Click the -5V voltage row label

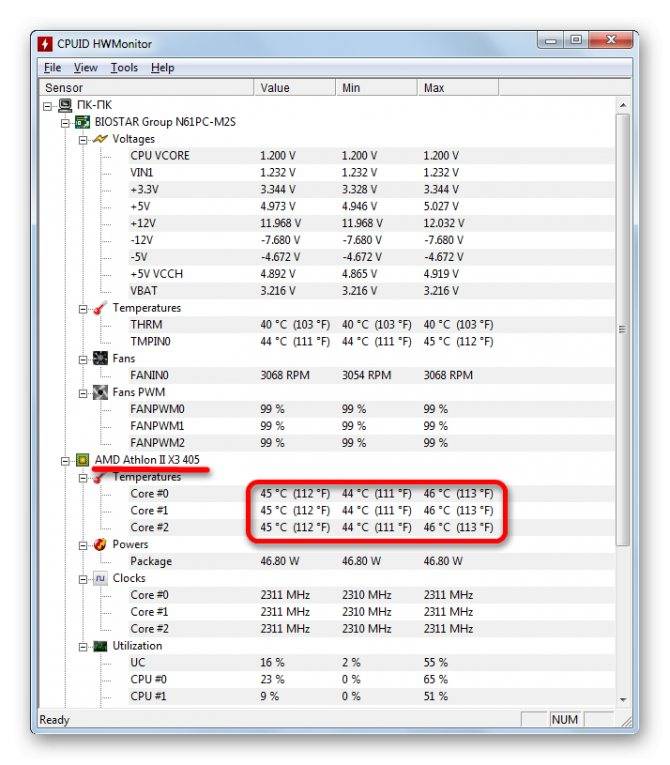pos(139,257)
